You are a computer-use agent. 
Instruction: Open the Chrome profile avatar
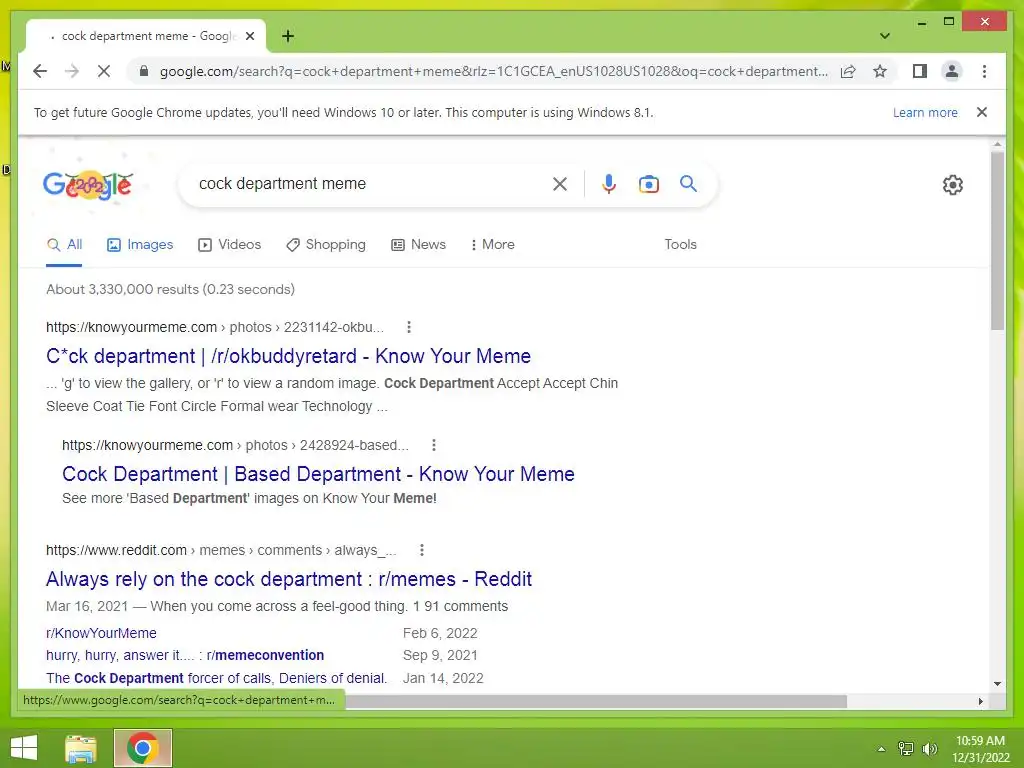[952, 71]
